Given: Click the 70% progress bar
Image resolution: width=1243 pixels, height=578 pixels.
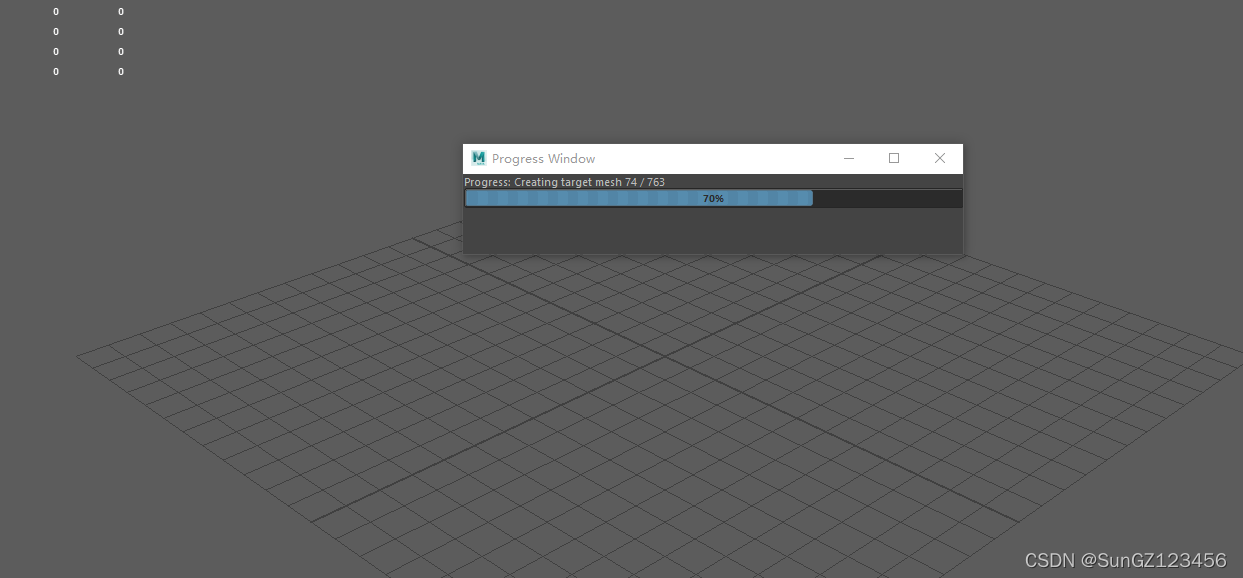Looking at the screenshot, I should pyautogui.click(x=713, y=199).
